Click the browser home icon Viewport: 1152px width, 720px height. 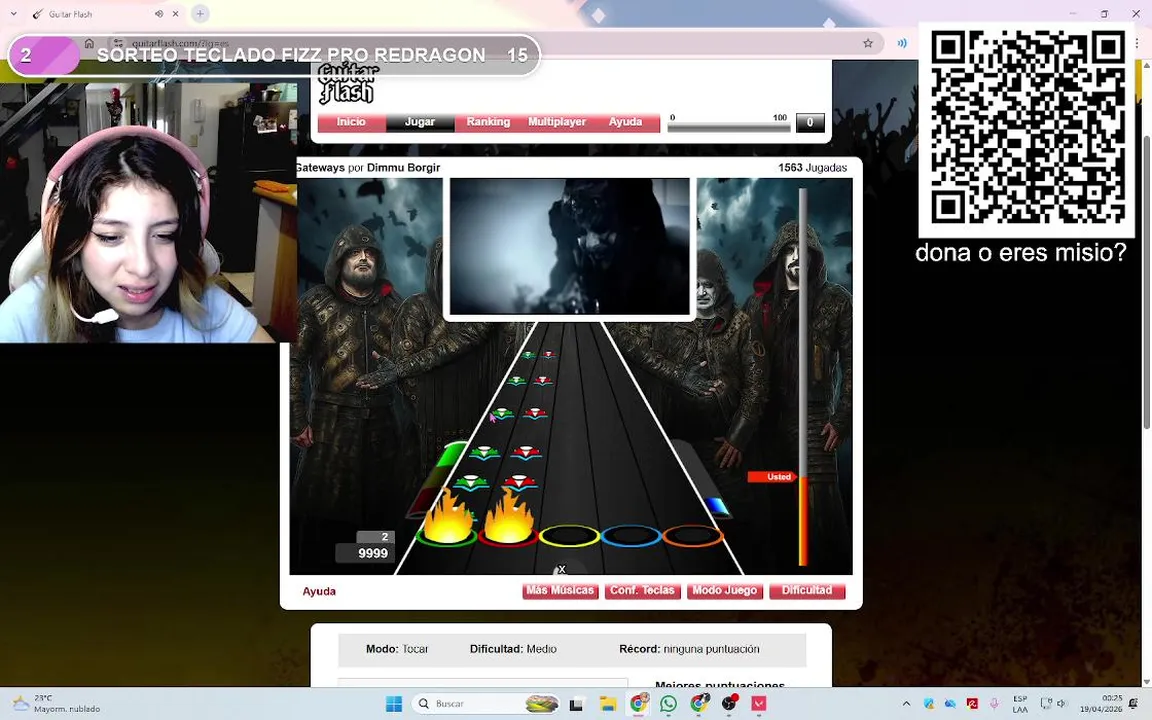[89, 43]
